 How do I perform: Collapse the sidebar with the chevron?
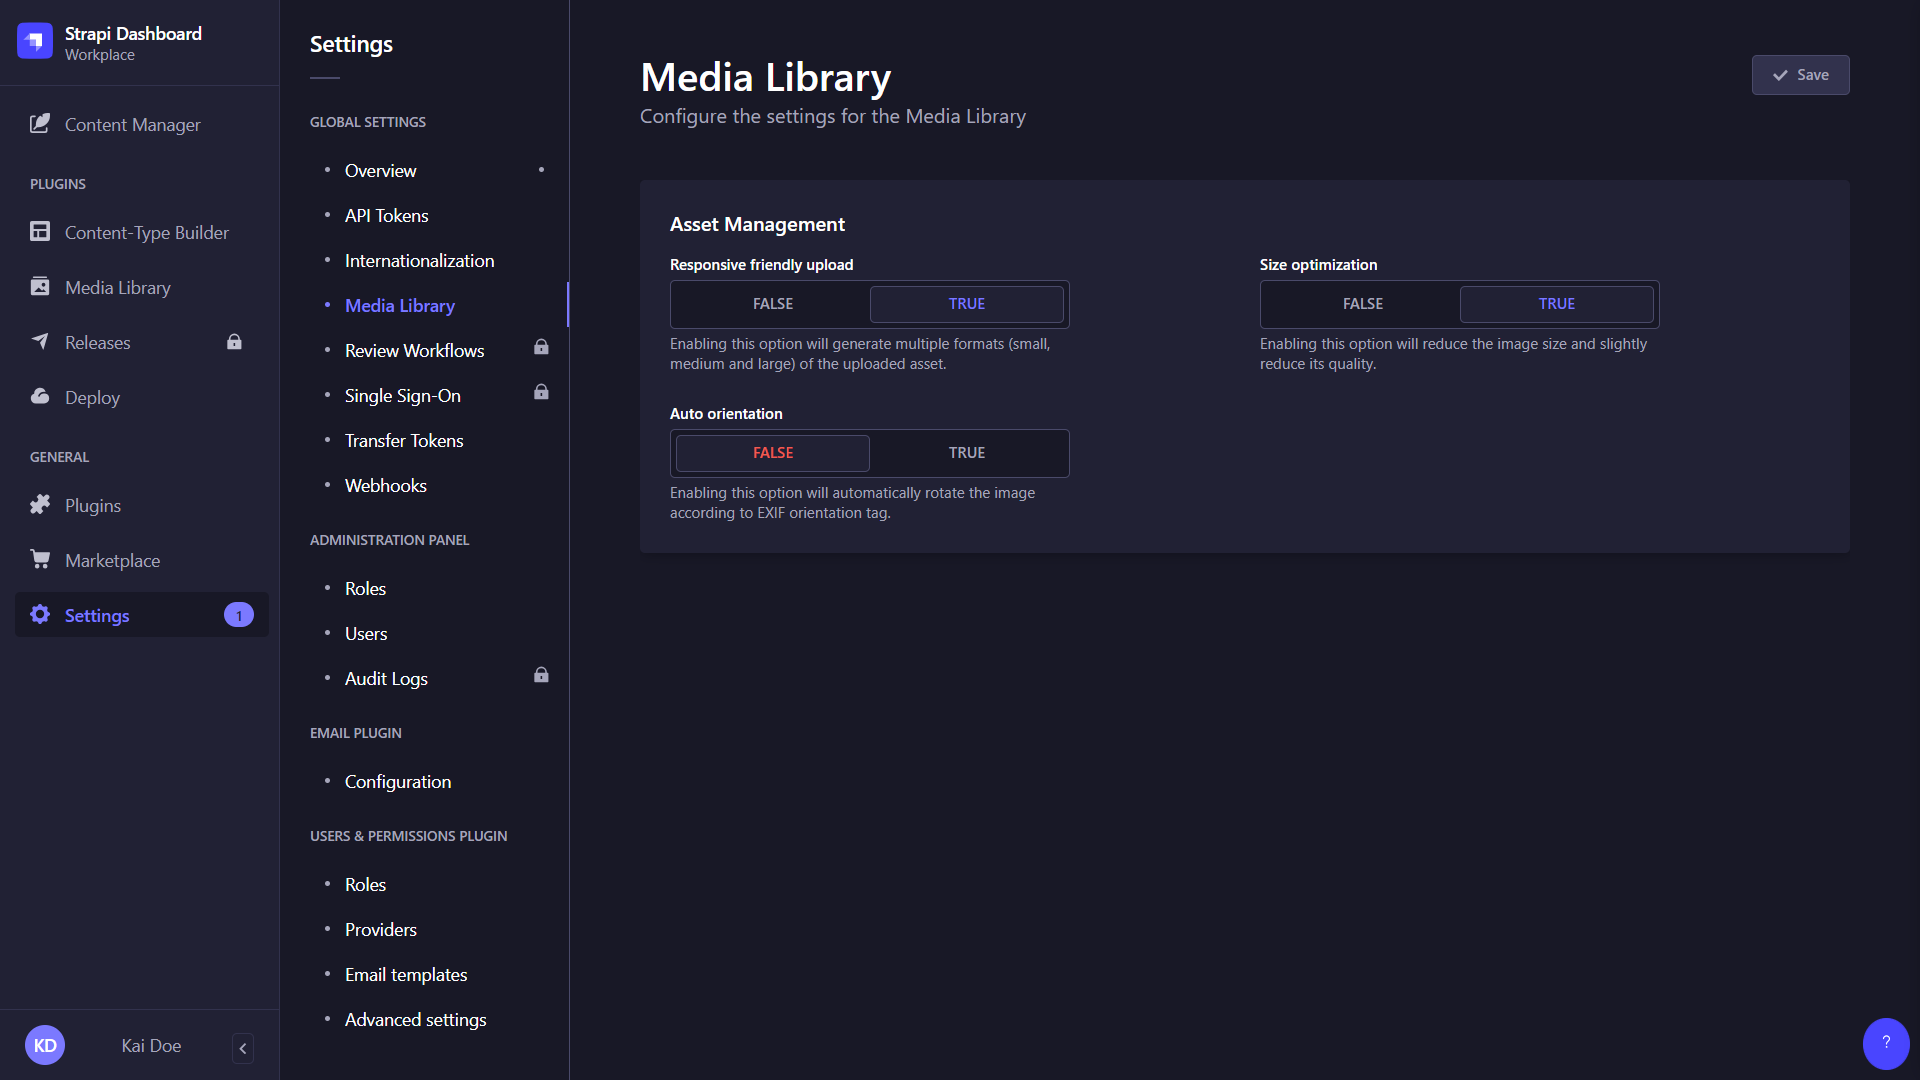coord(242,1048)
